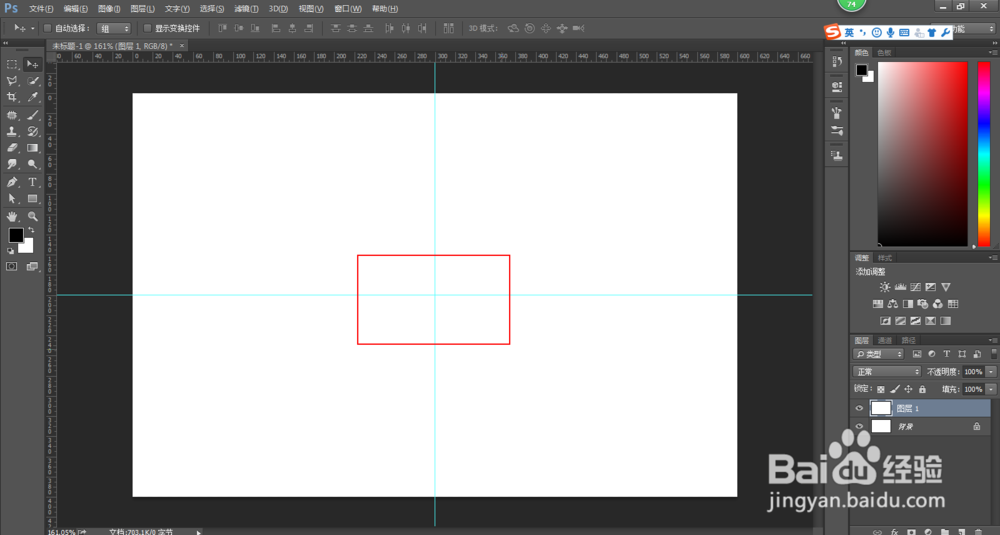
Task: Select the Rectangular Marquee tool
Action: tap(12, 64)
